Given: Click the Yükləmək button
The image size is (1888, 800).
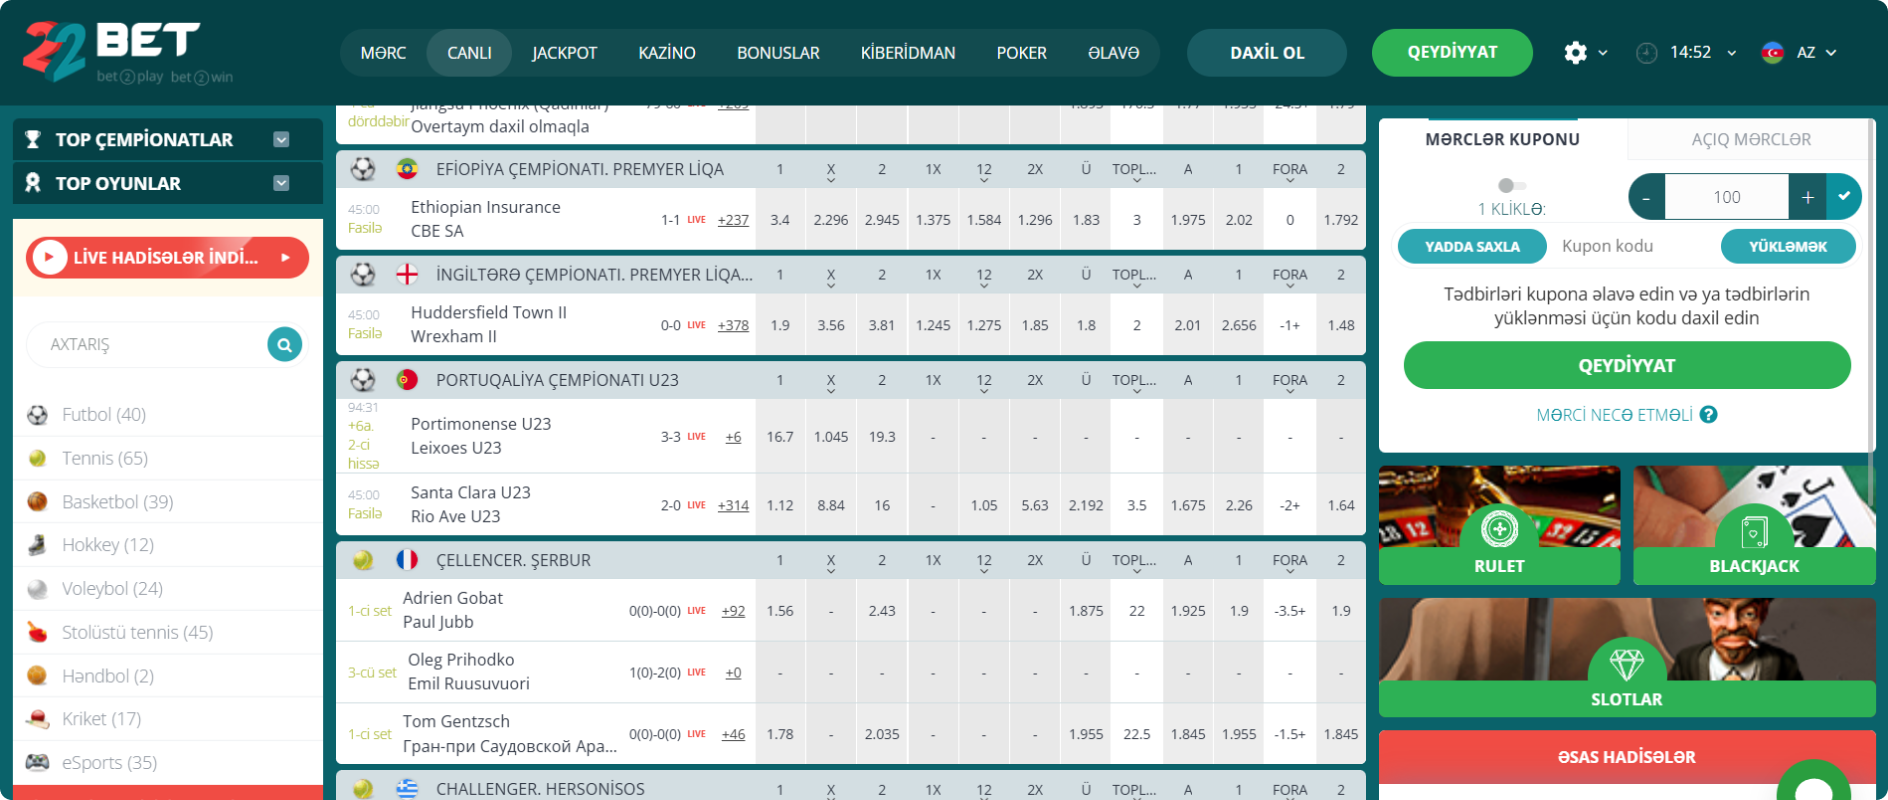Looking at the screenshot, I should pos(1788,246).
